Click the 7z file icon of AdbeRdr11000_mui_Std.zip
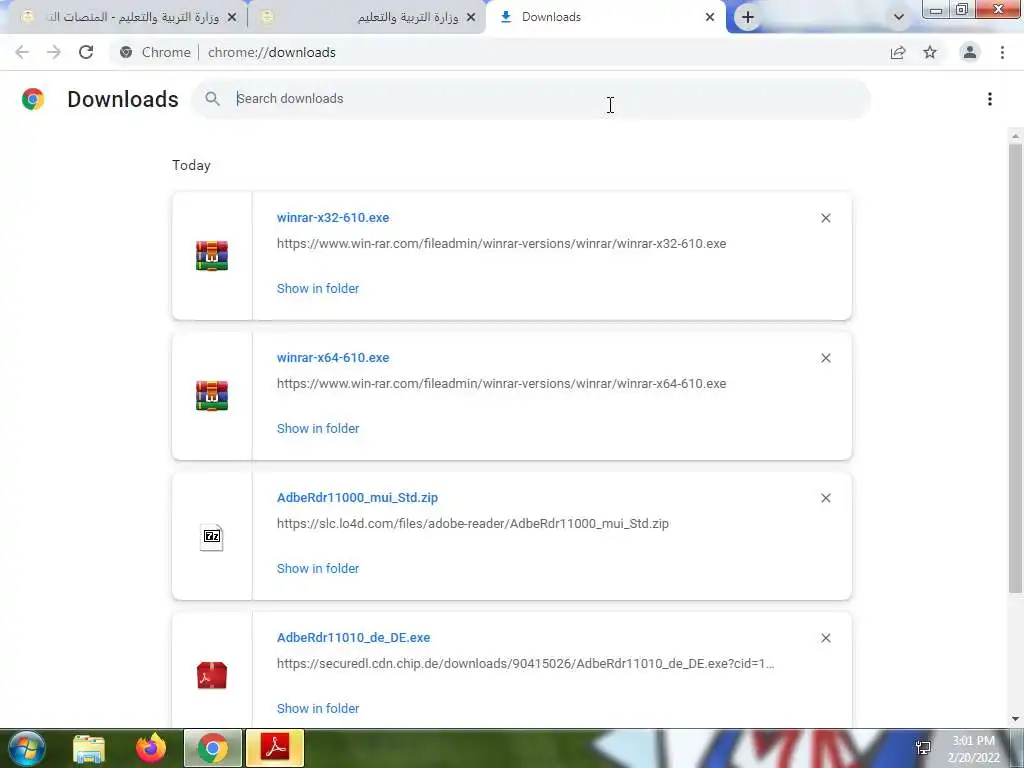 click(212, 537)
